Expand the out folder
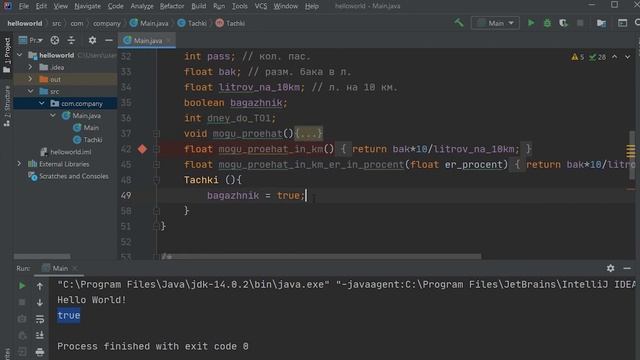This screenshot has height=360, width=640. (x=30, y=79)
